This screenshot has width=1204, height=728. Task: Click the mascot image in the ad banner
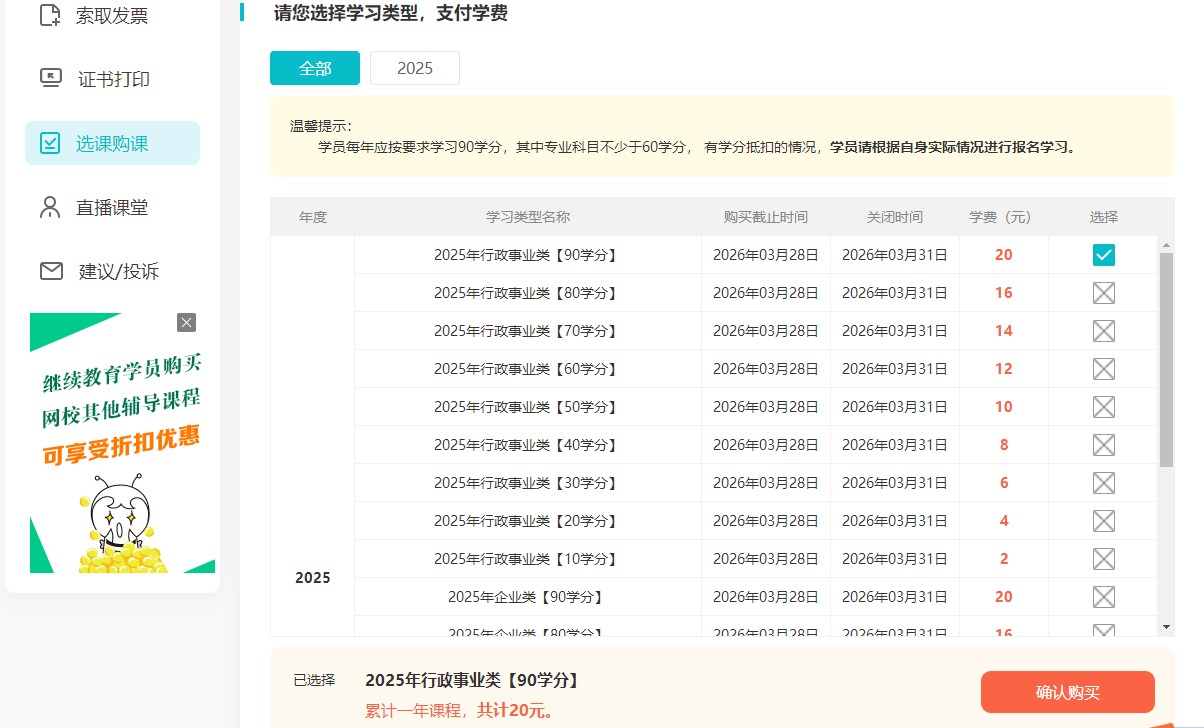pyautogui.click(x=118, y=510)
